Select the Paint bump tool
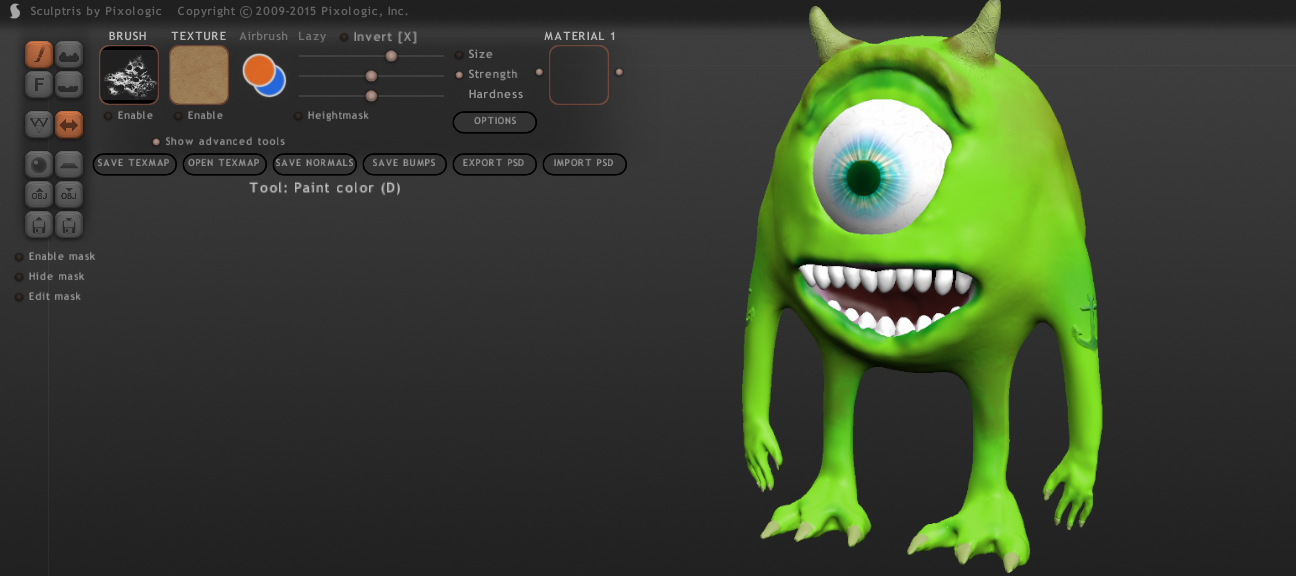 (x=69, y=54)
